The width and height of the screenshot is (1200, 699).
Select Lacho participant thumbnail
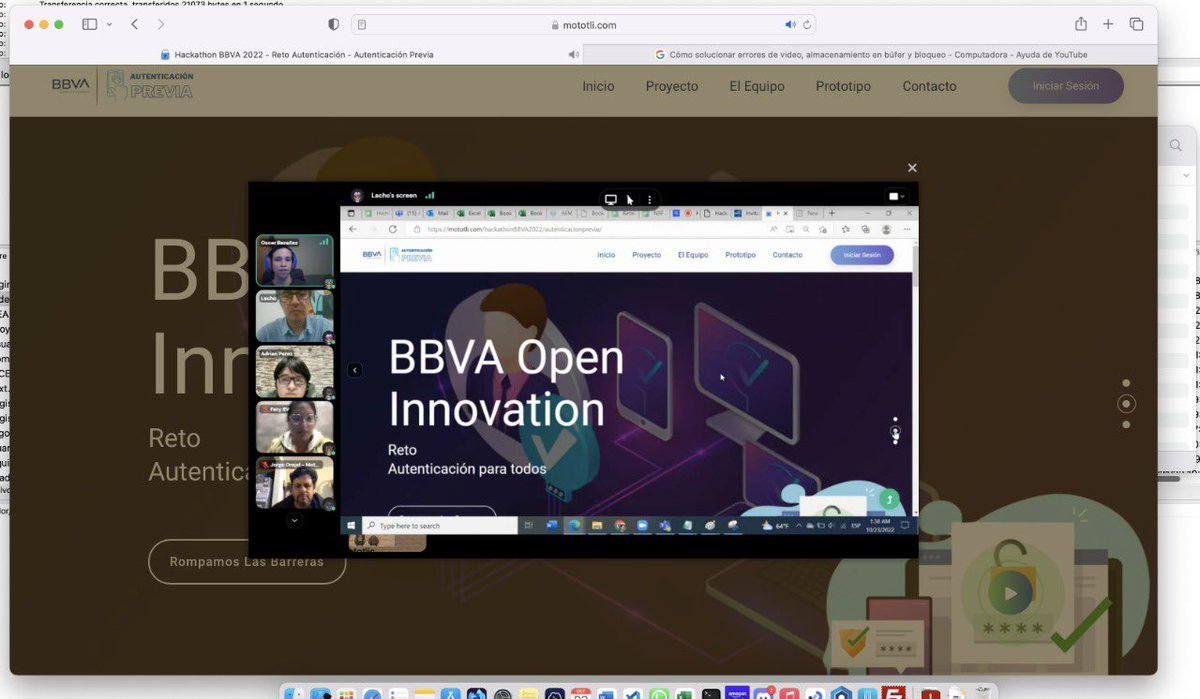pyautogui.click(x=294, y=317)
